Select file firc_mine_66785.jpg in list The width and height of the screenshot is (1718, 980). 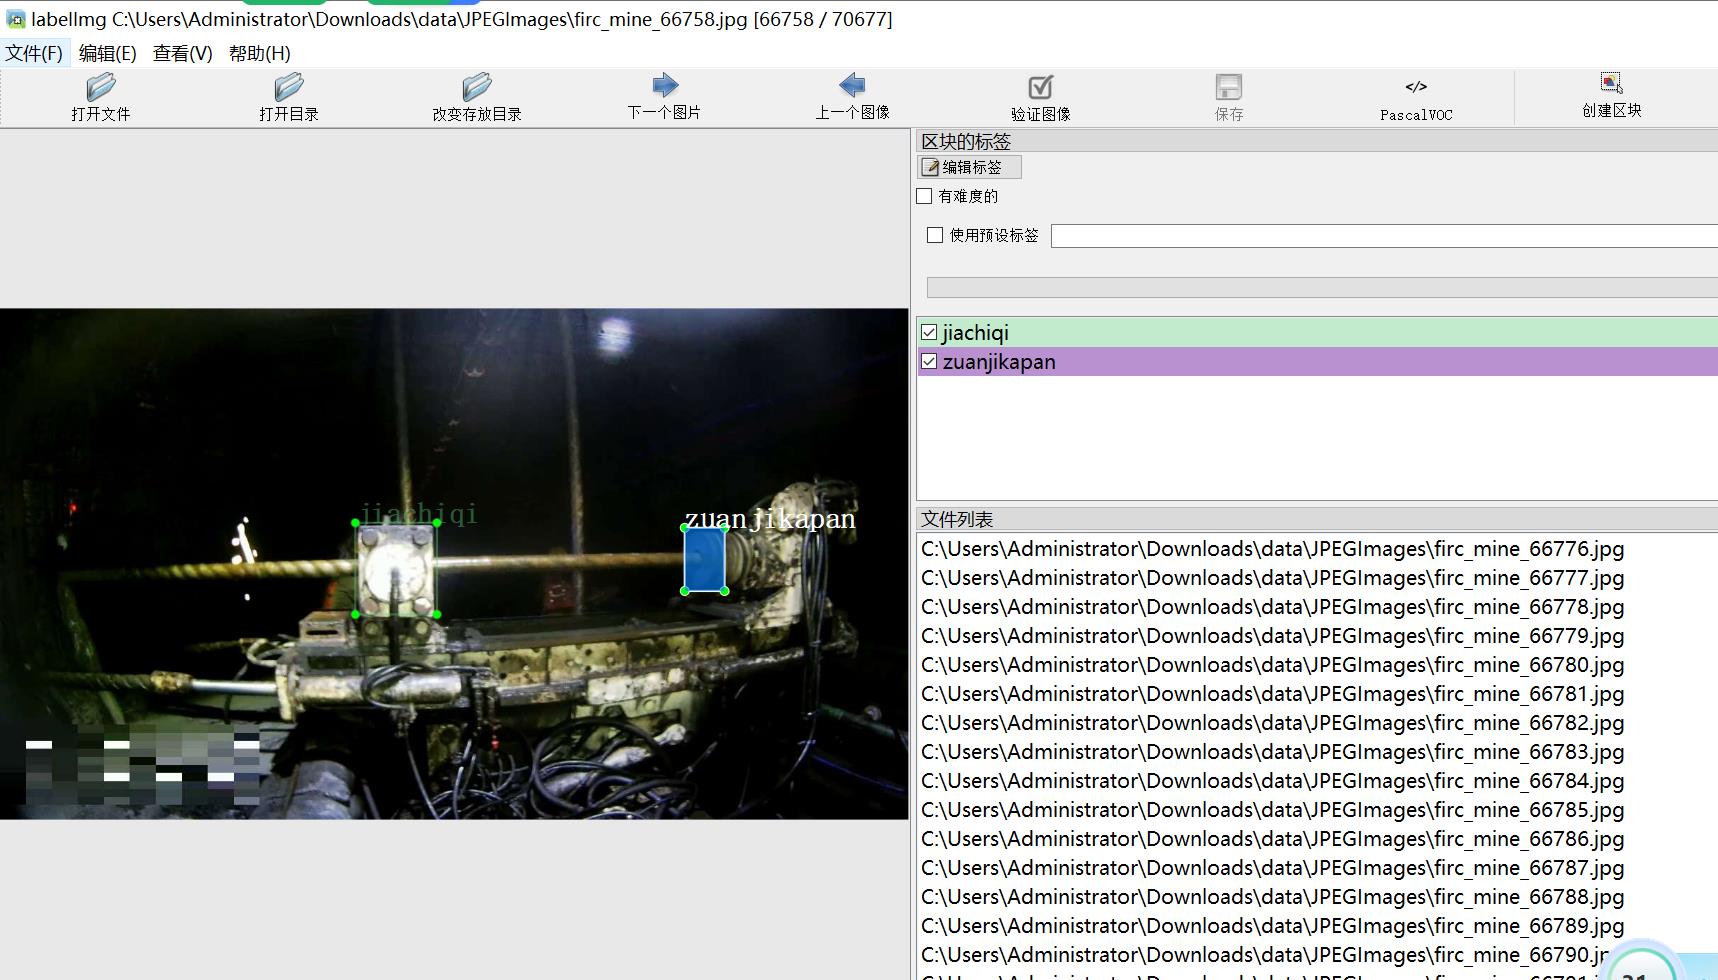(1272, 809)
